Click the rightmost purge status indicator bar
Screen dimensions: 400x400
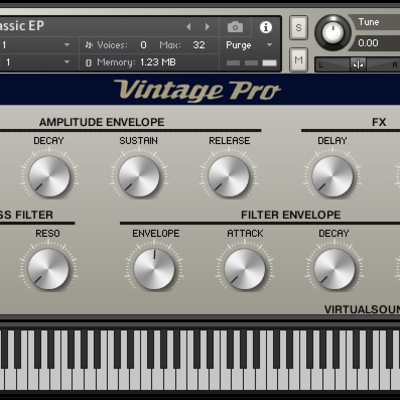coord(269,63)
